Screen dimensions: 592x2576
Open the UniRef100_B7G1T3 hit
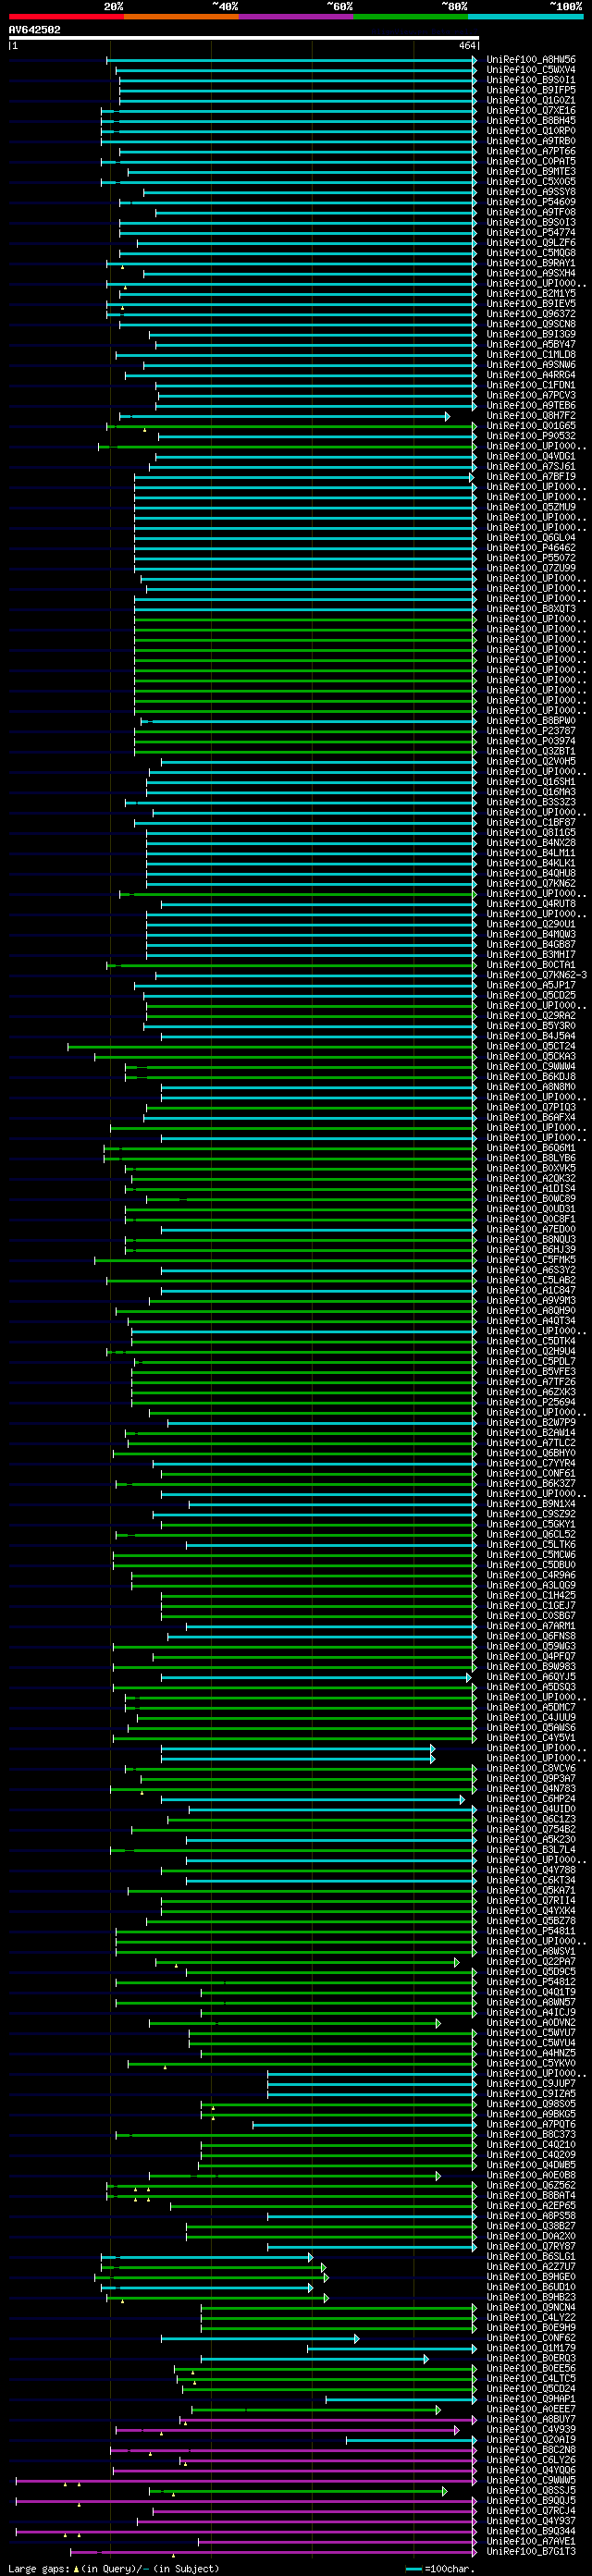click(531, 2552)
